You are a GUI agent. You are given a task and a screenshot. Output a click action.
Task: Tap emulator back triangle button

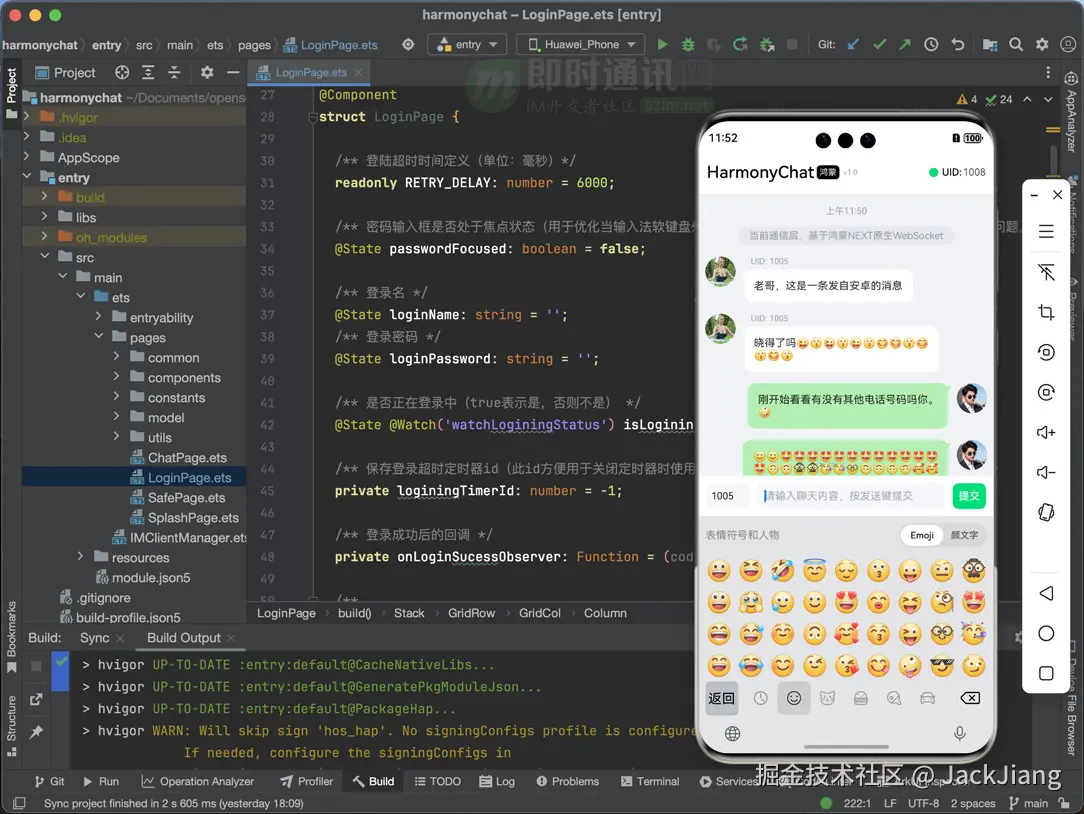1046,593
